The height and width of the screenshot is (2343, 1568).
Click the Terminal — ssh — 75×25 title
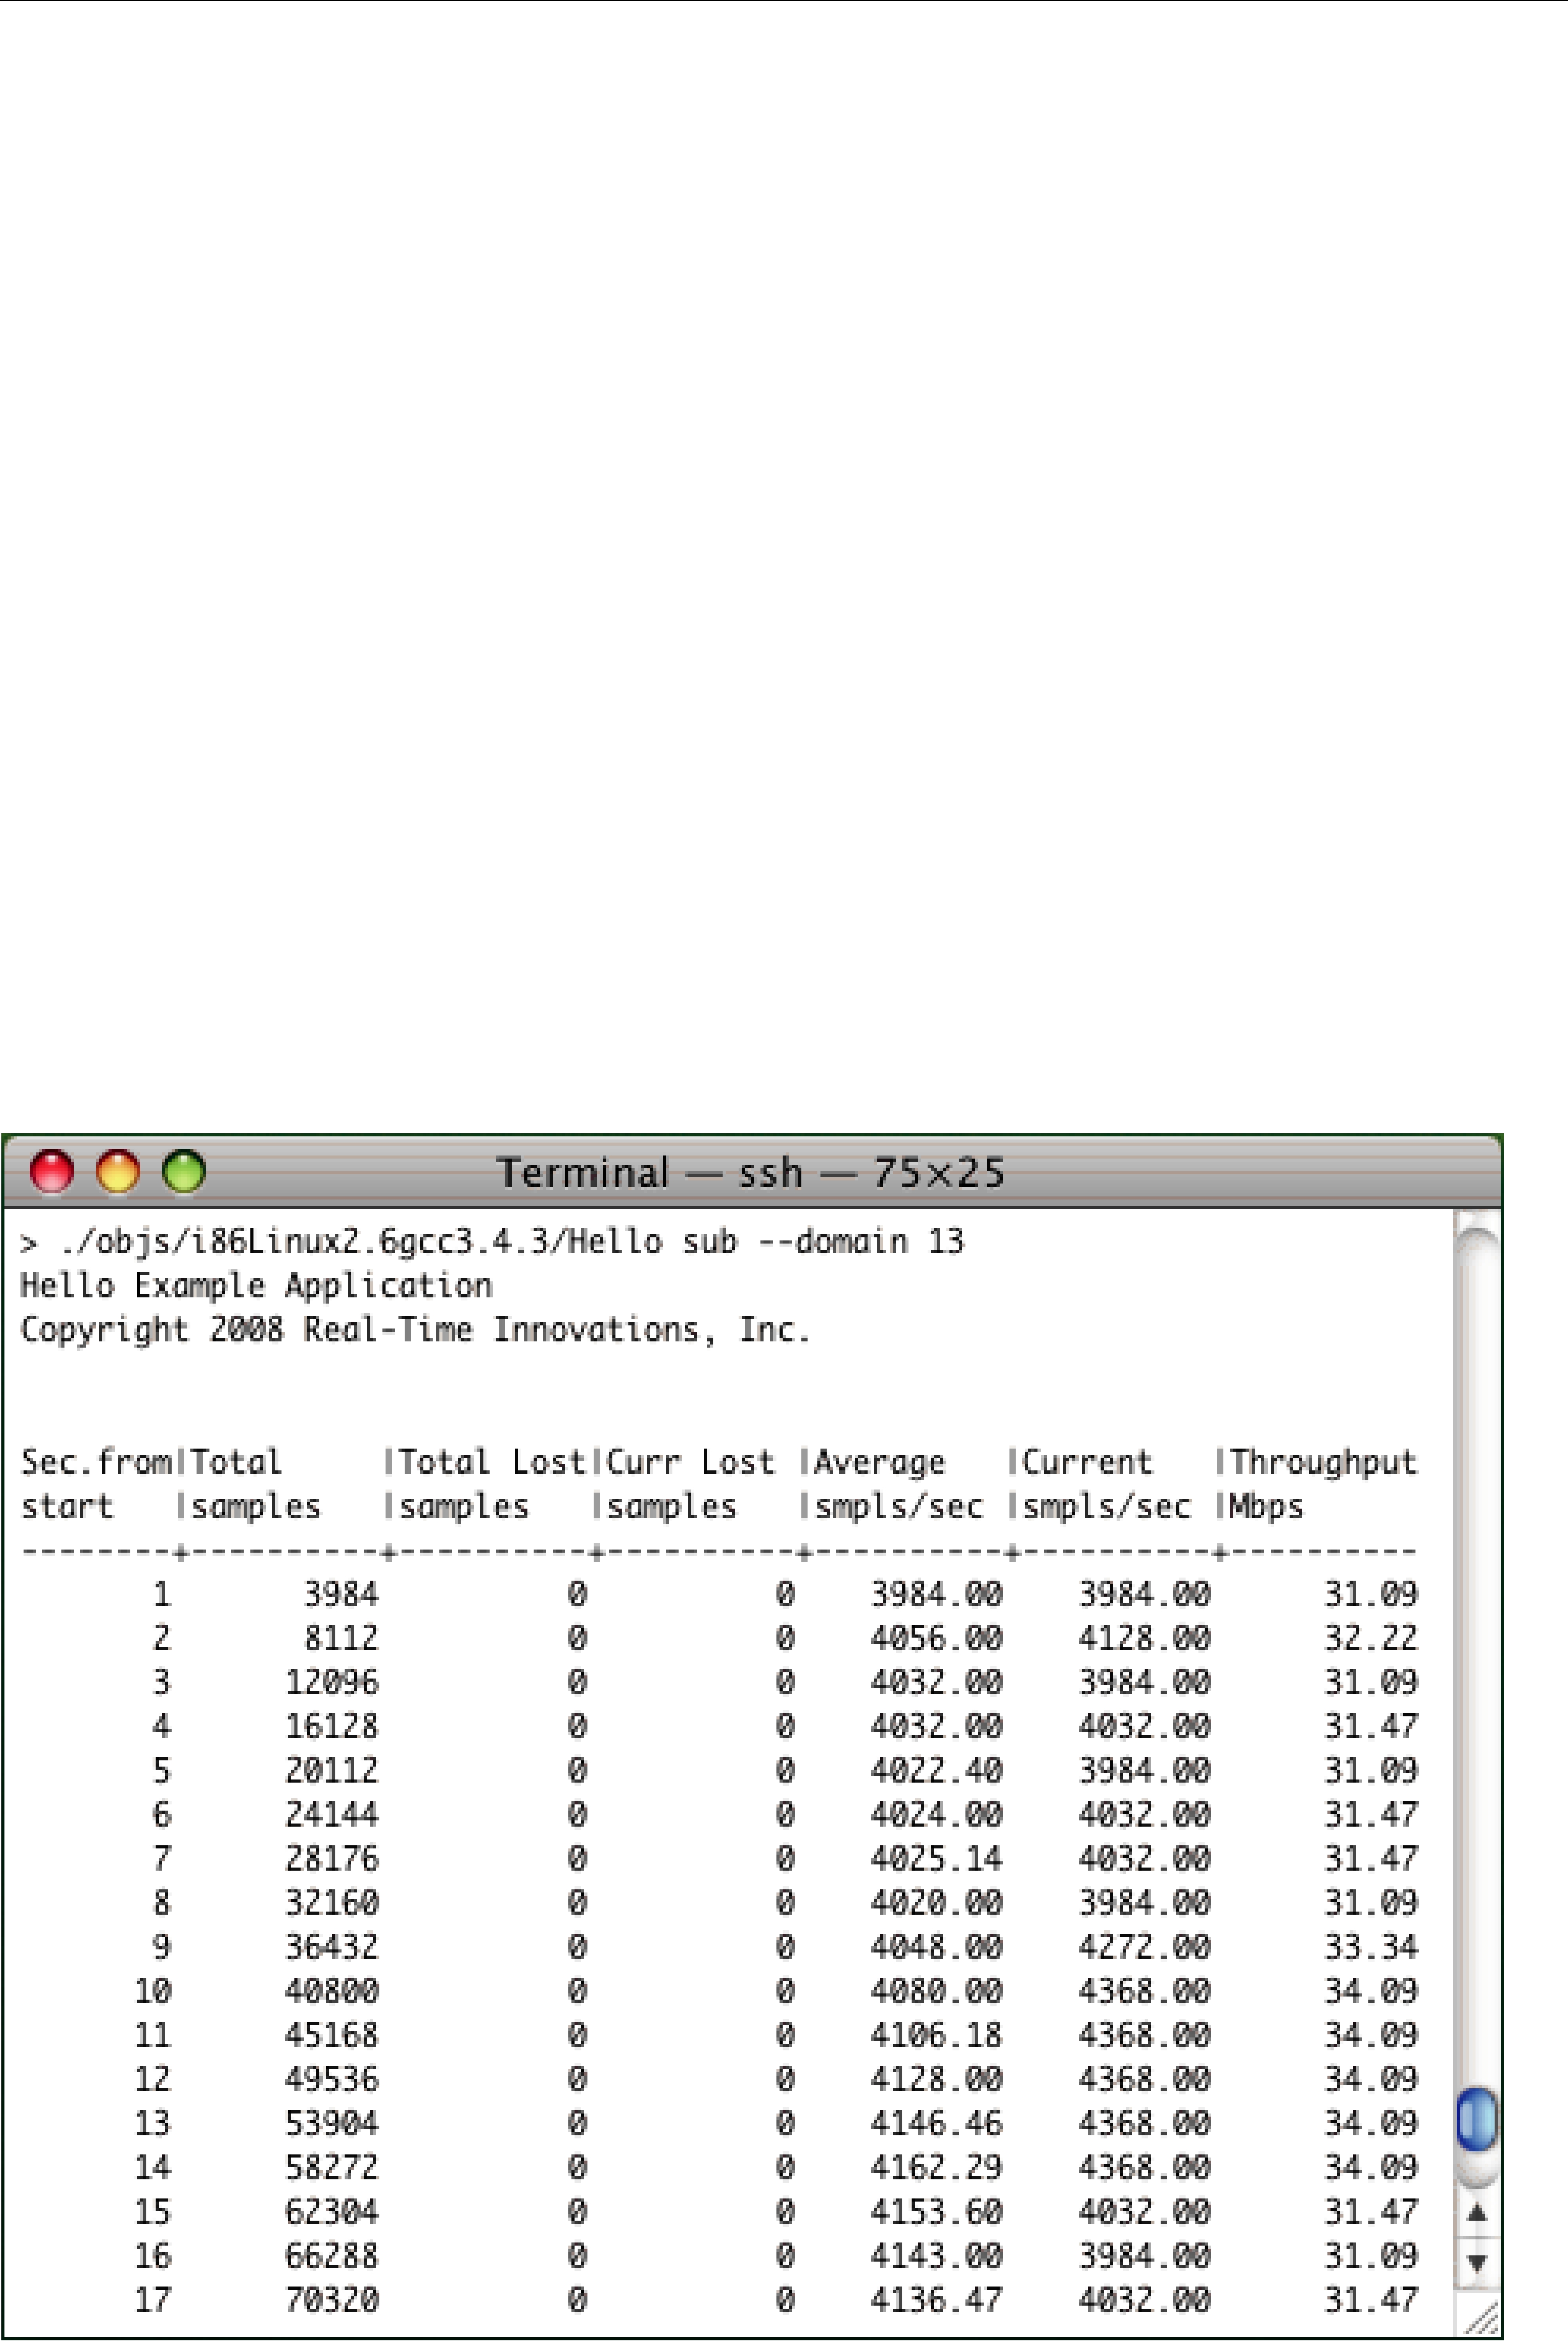point(751,1173)
